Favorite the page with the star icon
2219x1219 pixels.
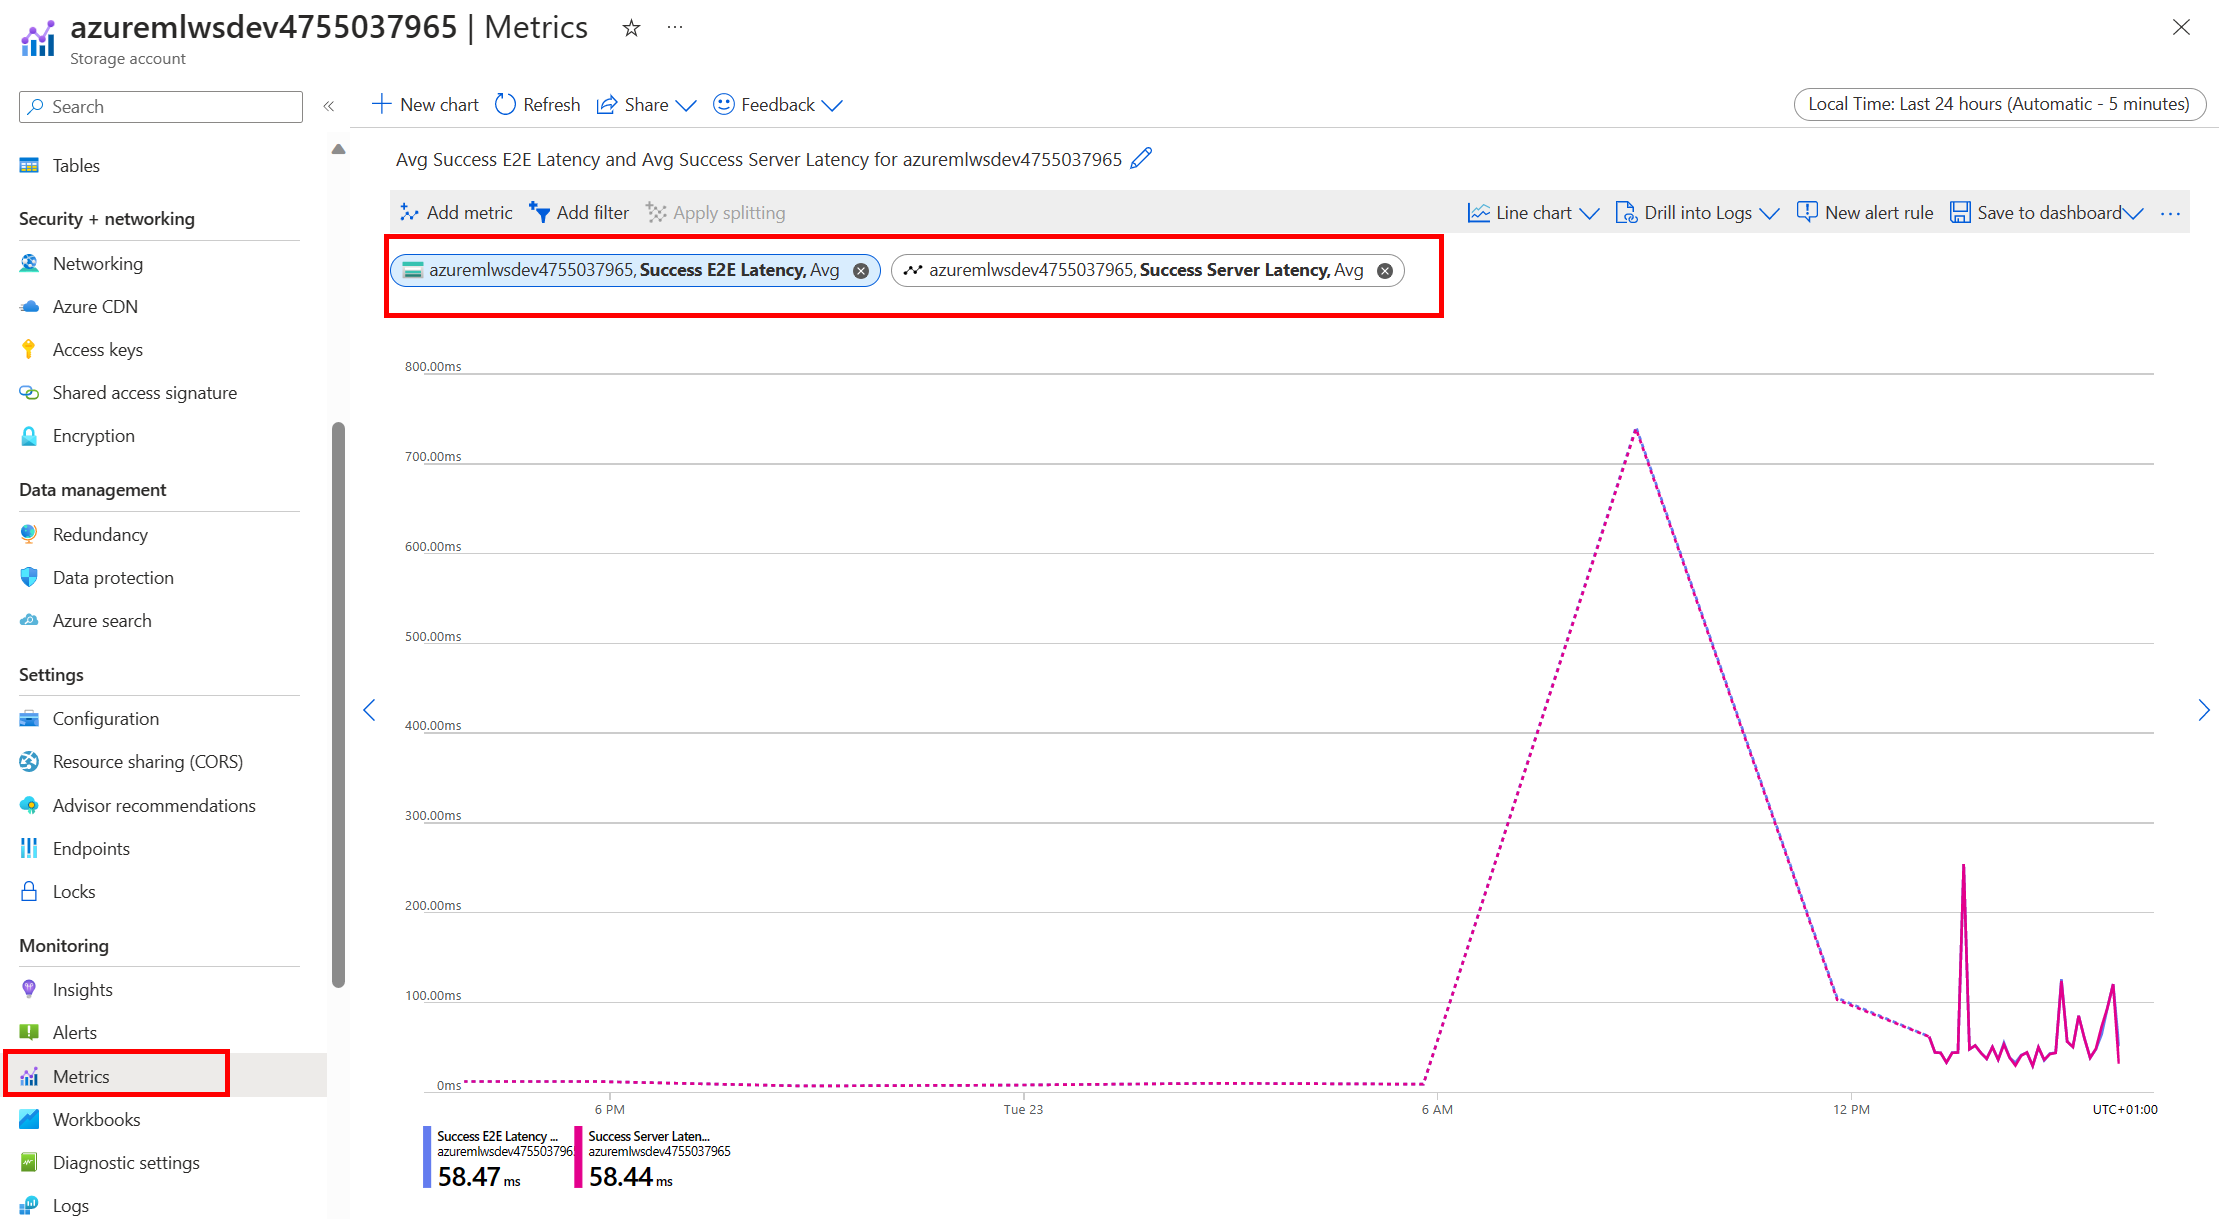[x=631, y=28]
